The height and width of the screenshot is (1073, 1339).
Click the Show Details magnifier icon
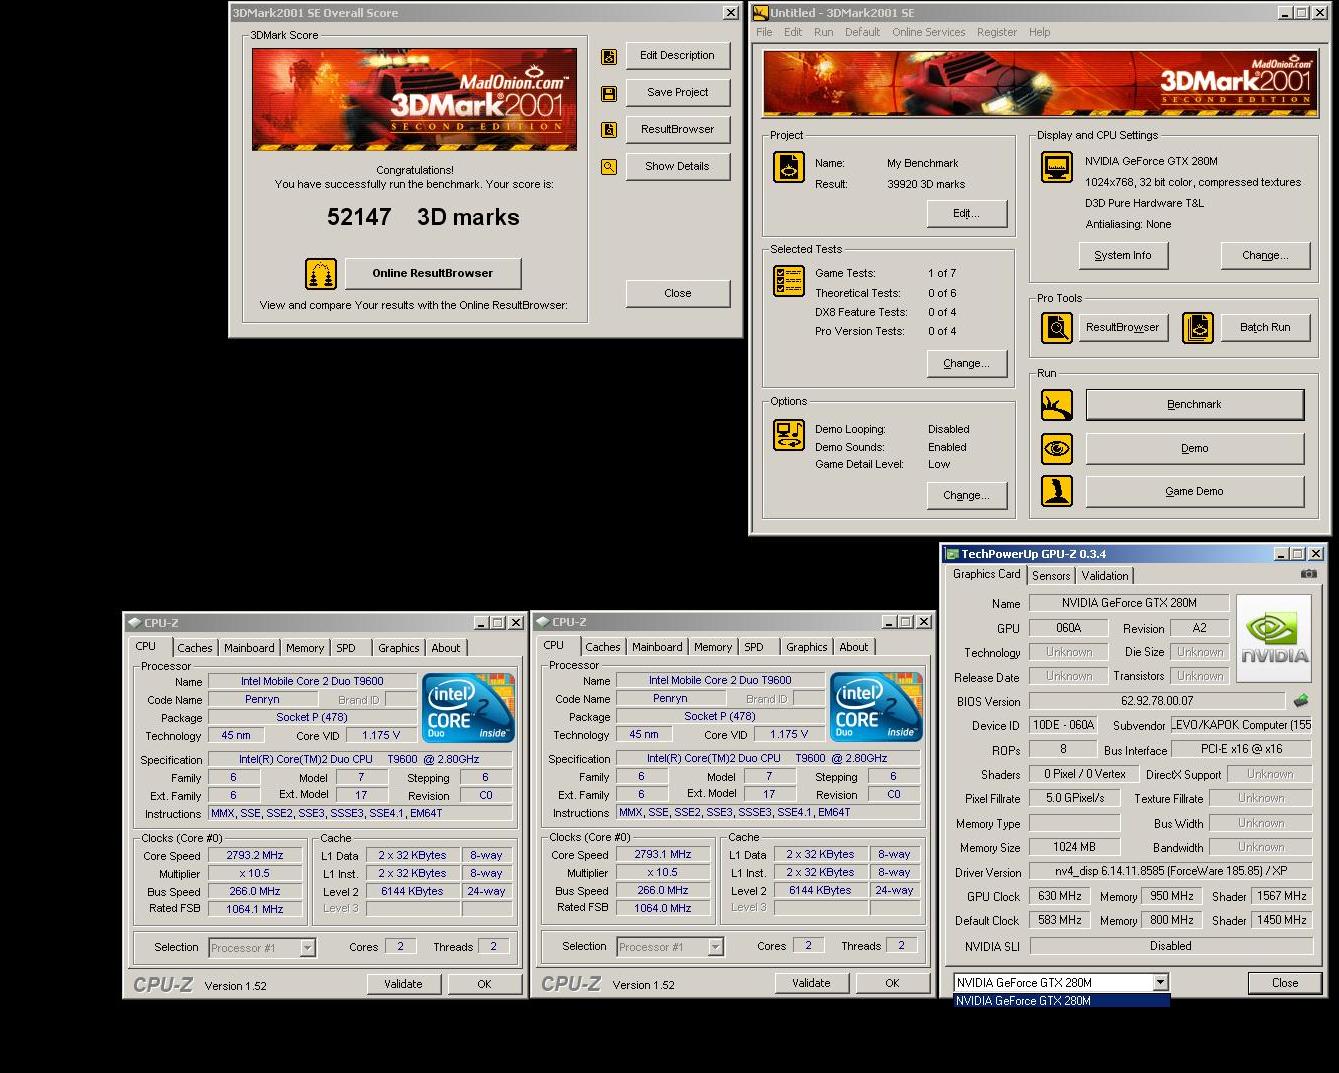(608, 167)
